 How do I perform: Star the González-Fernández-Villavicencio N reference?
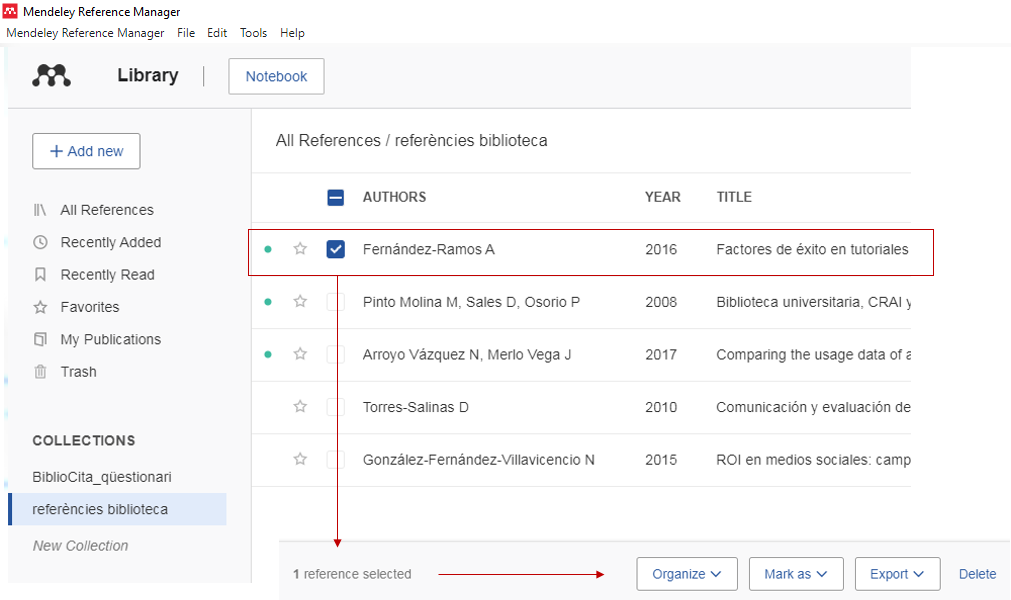tap(300, 460)
